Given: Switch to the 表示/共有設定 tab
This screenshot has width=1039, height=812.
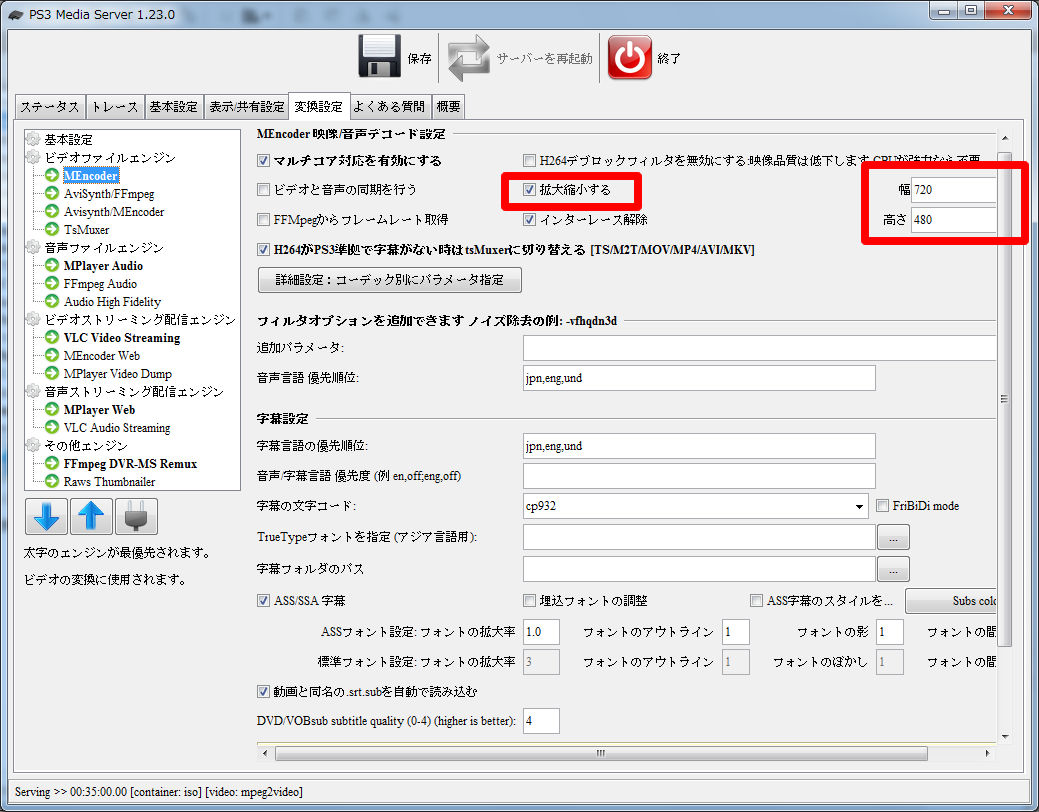Looking at the screenshot, I should point(246,107).
